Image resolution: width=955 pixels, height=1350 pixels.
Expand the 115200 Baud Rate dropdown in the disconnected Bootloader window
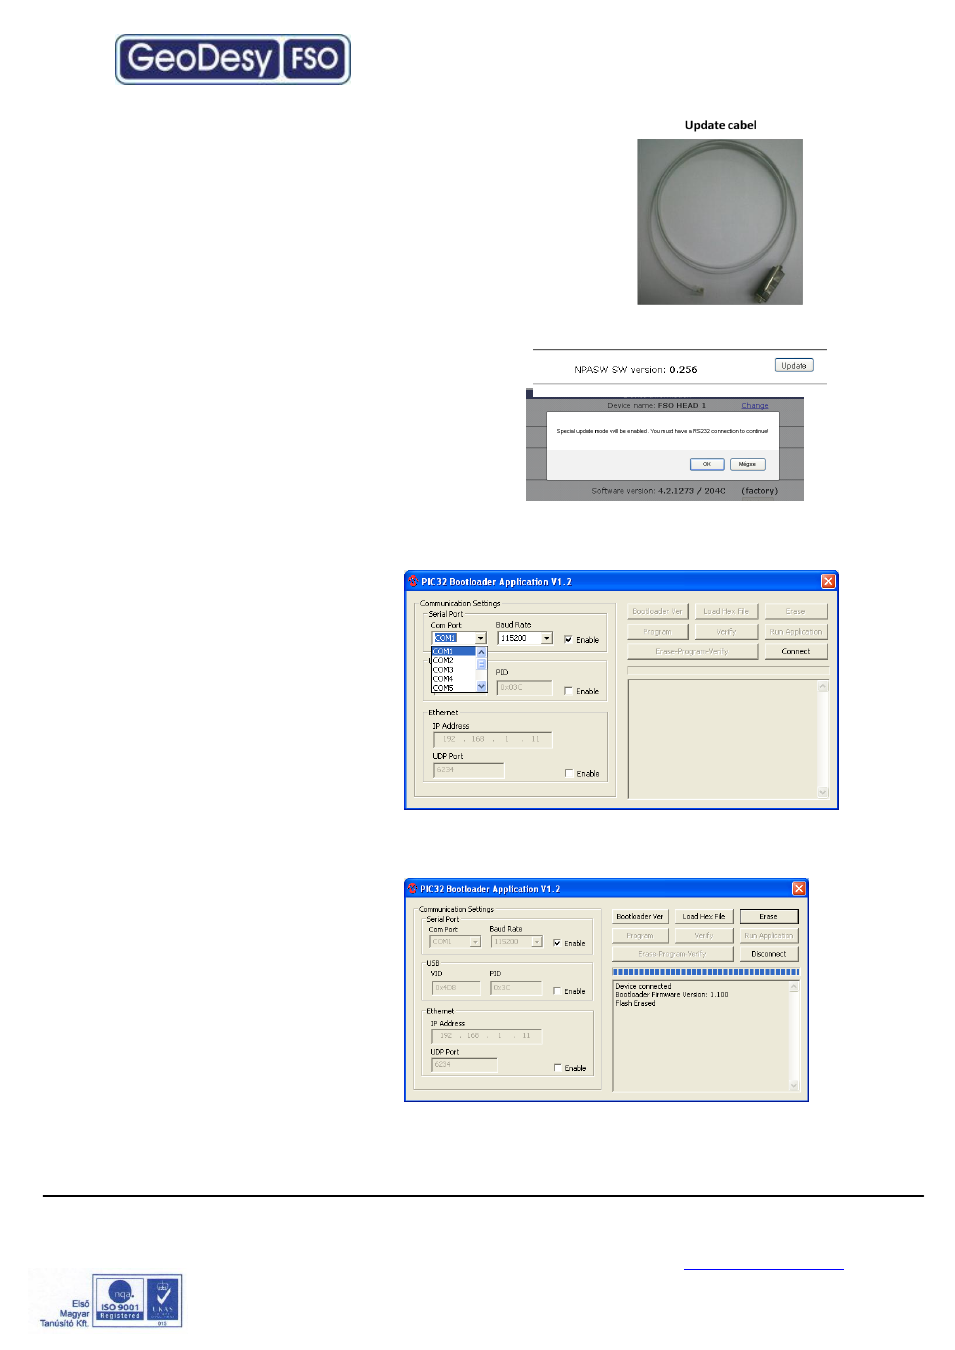click(547, 638)
